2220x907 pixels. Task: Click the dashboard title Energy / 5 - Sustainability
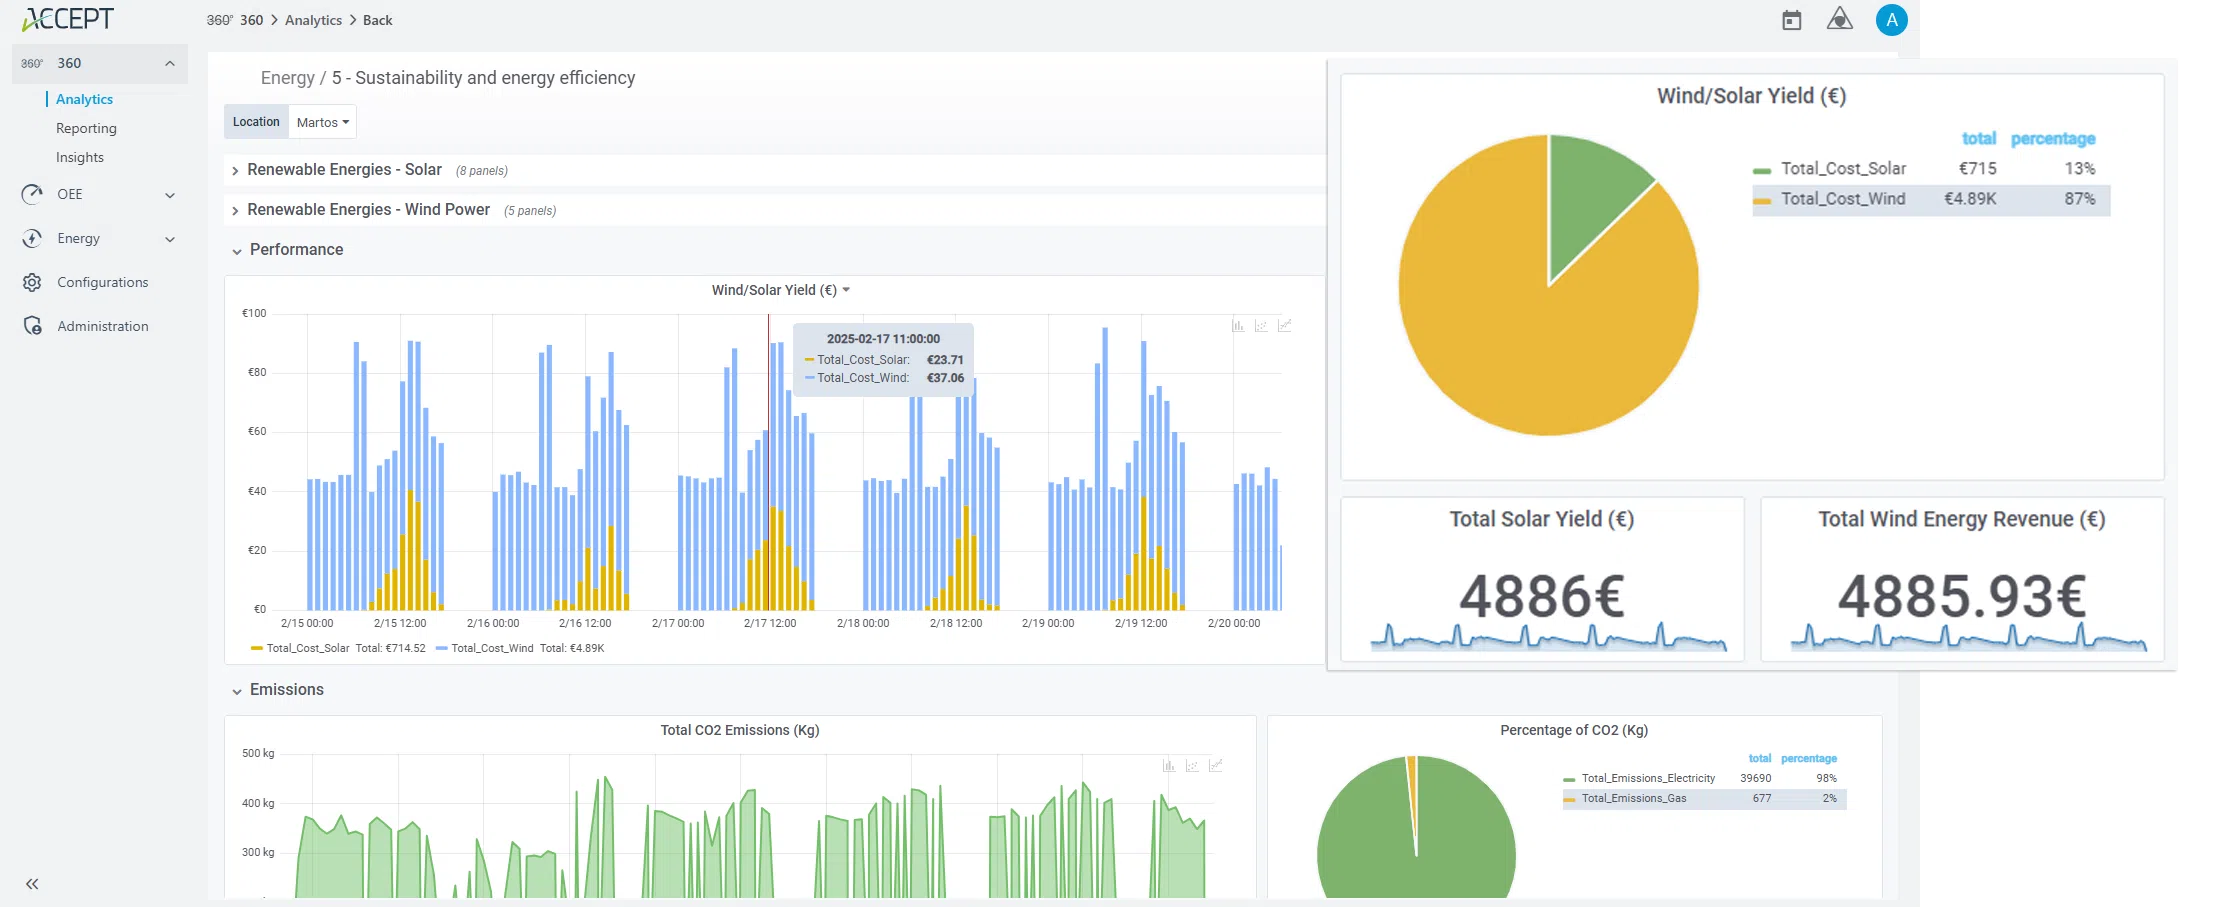(x=447, y=78)
